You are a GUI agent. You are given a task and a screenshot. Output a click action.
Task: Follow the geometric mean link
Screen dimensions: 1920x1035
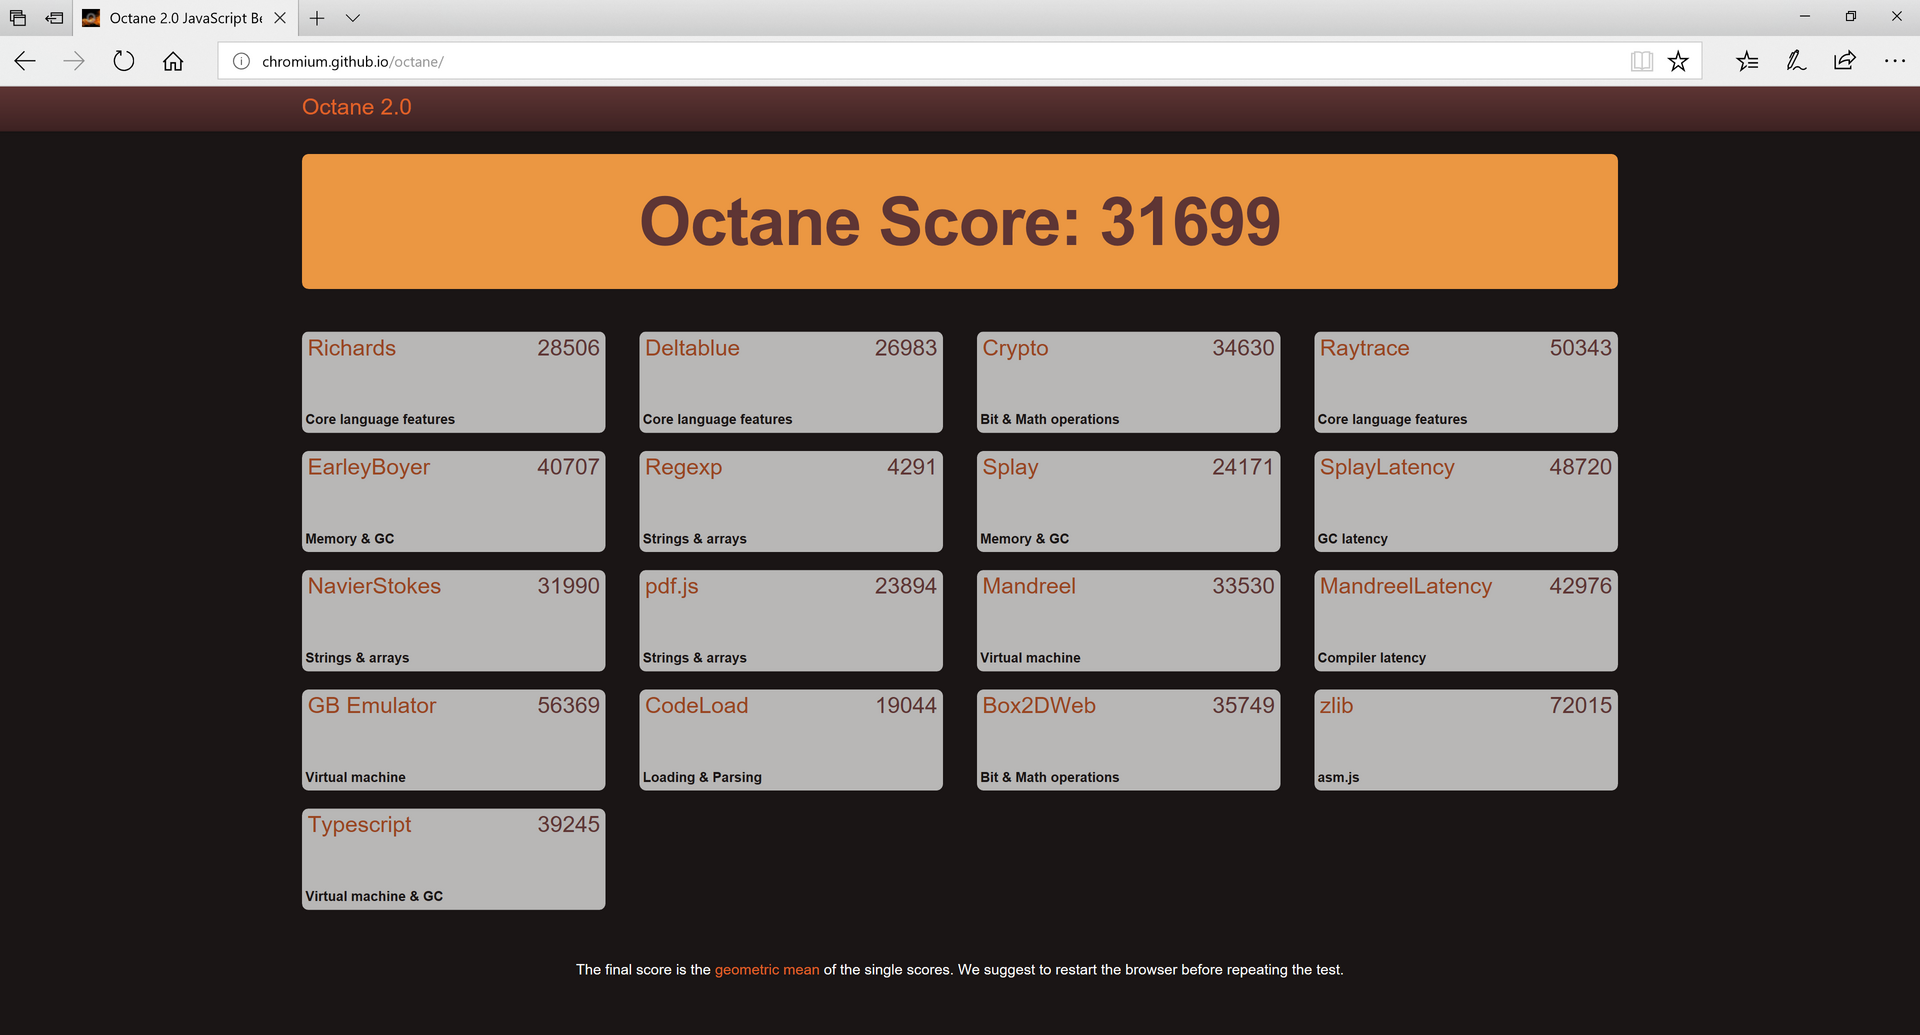coord(767,970)
